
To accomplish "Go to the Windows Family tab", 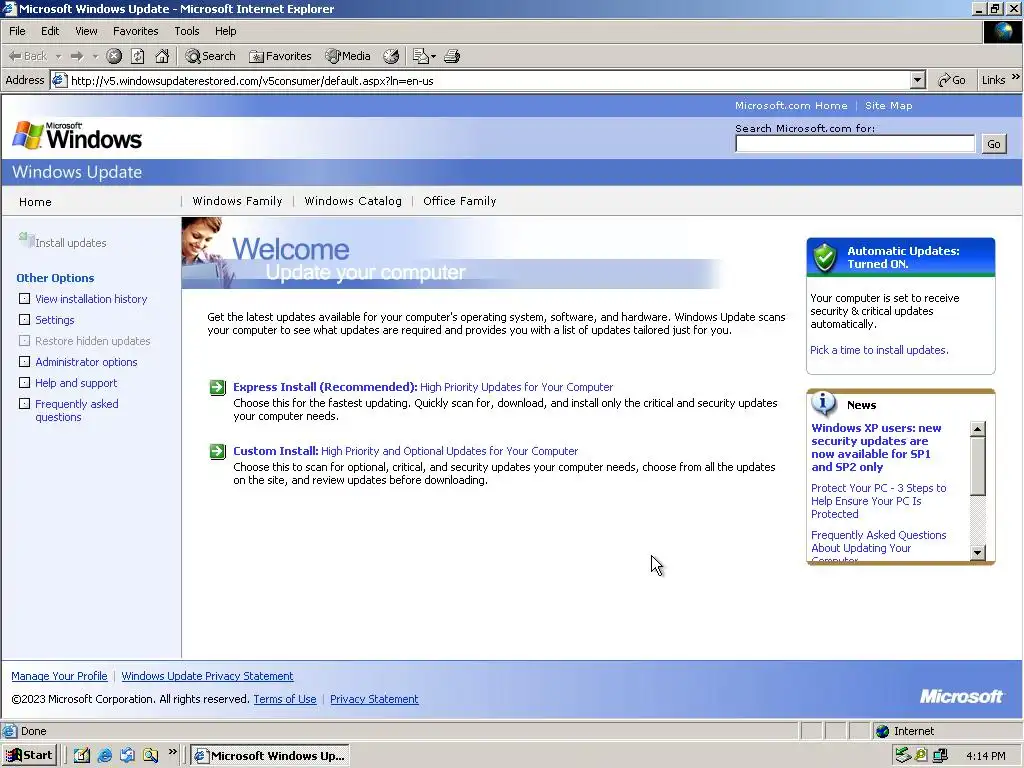I will pos(237,201).
